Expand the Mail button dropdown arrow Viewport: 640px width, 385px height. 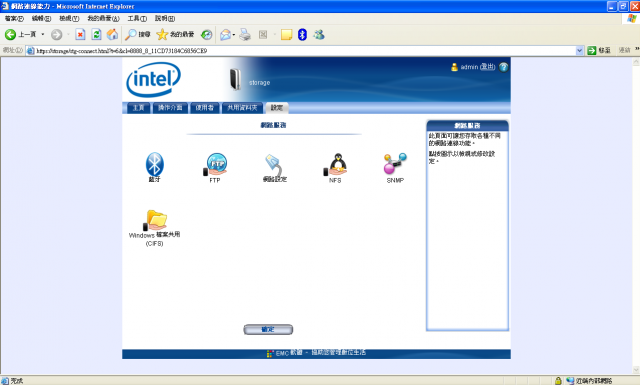tap(234, 35)
